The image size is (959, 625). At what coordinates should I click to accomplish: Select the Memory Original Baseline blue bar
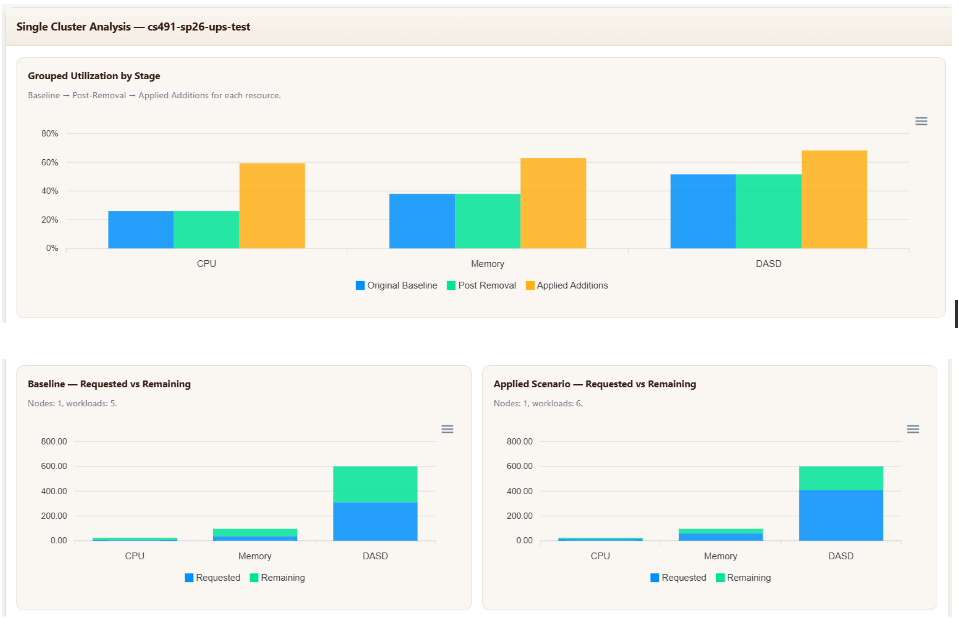[x=422, y=221]
